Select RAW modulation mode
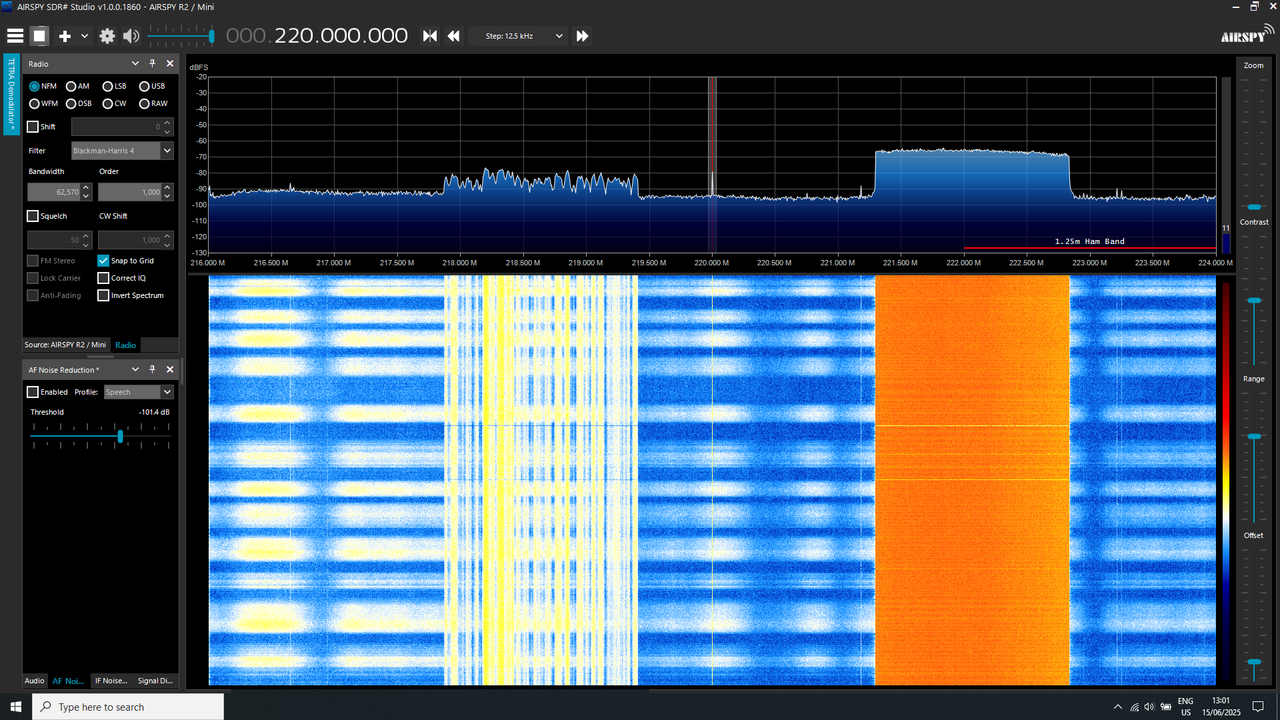 click(x=153, y=103)
